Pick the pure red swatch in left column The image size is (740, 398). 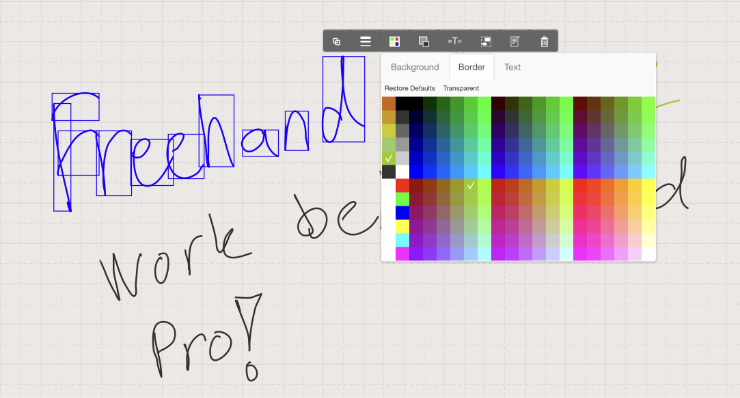402,186
